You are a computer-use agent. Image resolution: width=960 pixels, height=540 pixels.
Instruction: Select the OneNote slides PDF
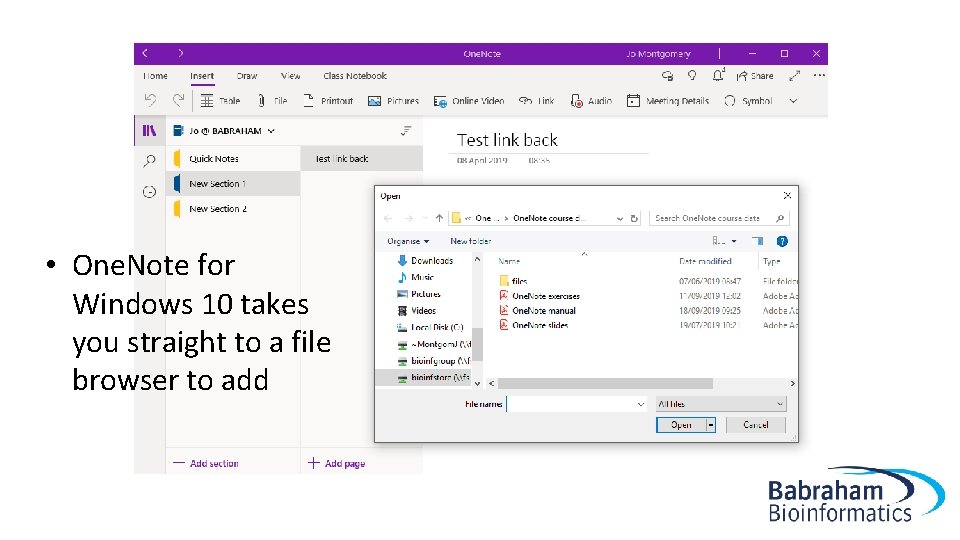click(x=534, y=325)
